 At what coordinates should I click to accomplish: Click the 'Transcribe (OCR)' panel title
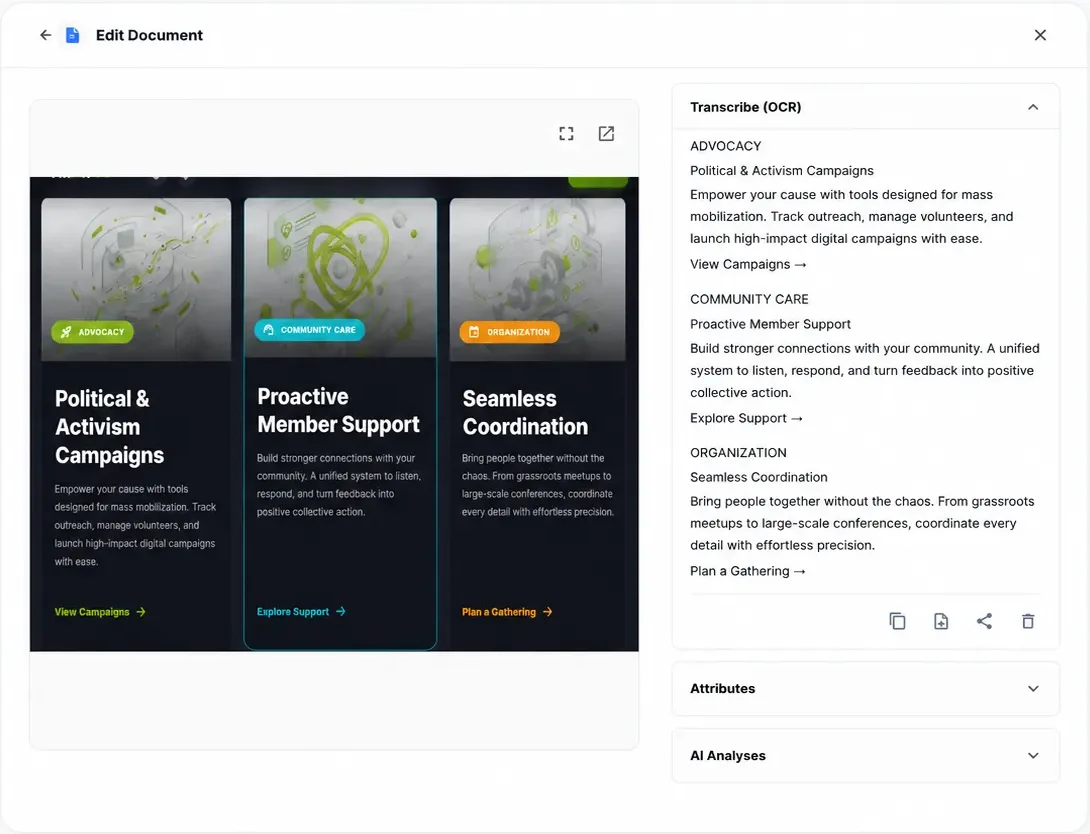[745, 107]
